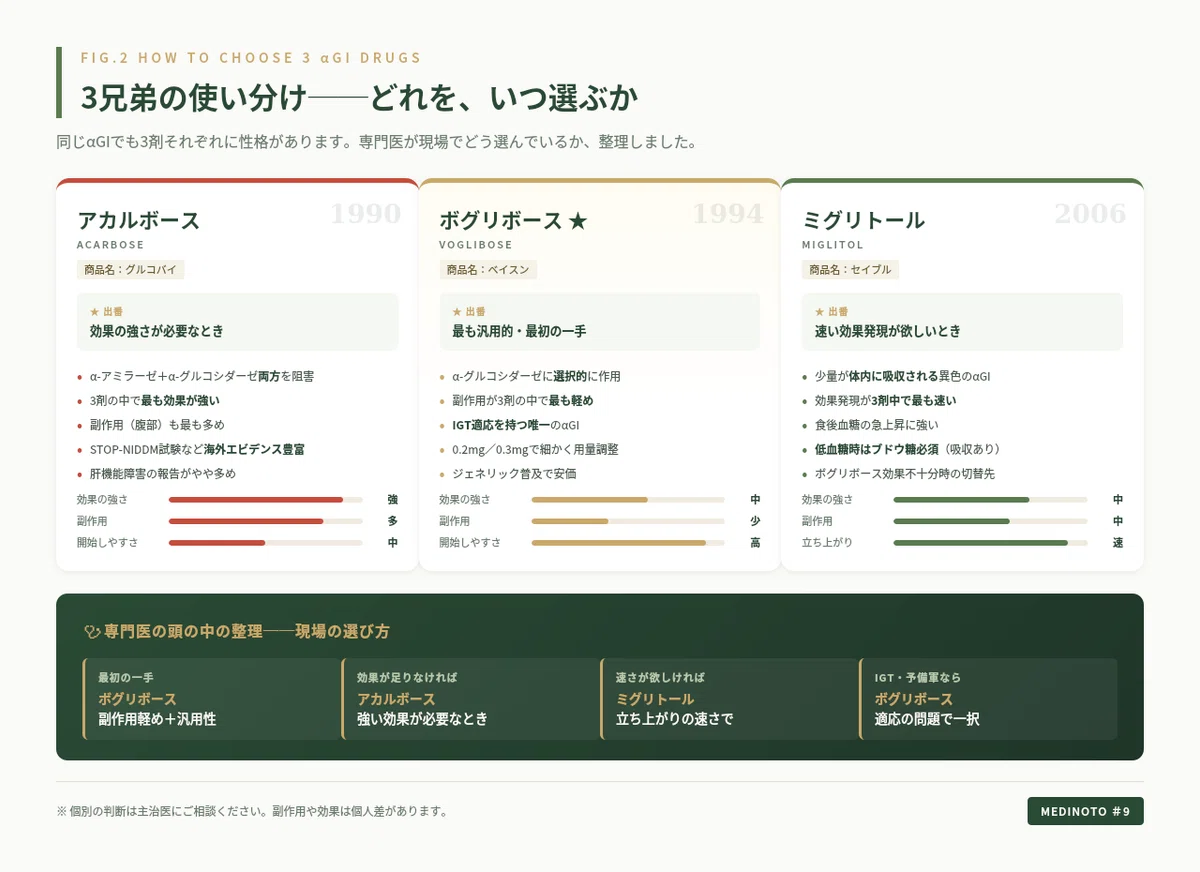Screen dimensions: 1200x872
Task: Click the 1994 year label on ボグリボース card
Action: click(x=728, y=214)
